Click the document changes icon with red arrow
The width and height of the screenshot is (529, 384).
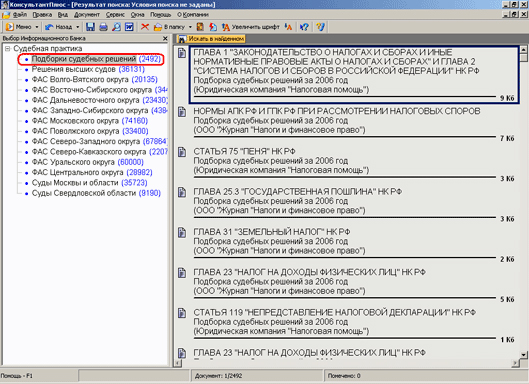coord(213,27)
